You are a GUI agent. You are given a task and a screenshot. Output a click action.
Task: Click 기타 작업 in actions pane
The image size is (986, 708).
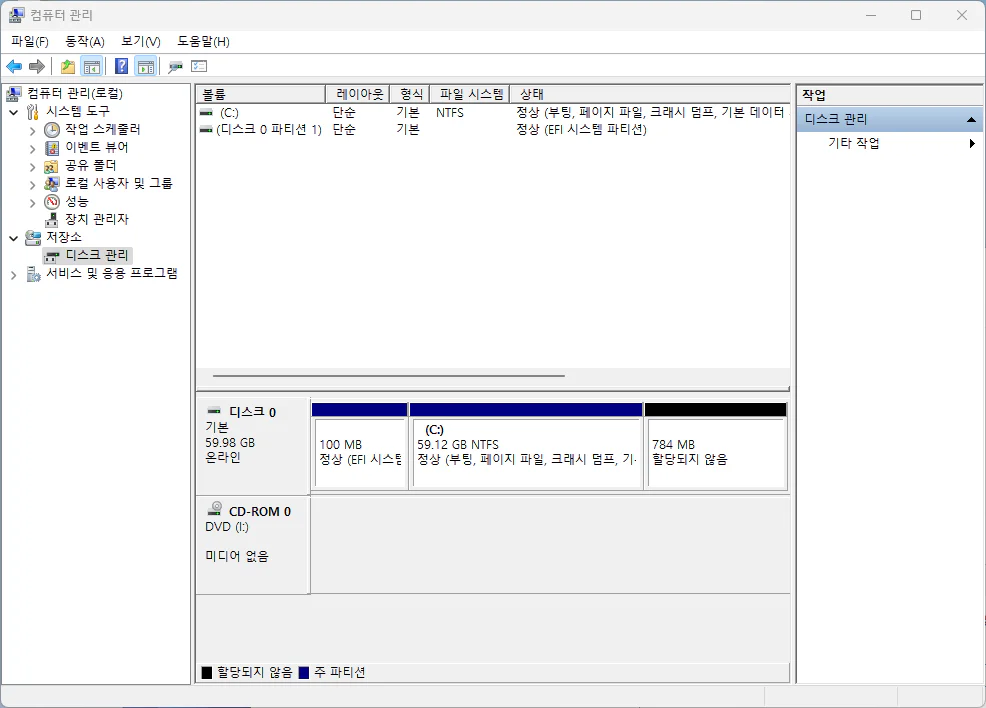pos(853,143)
